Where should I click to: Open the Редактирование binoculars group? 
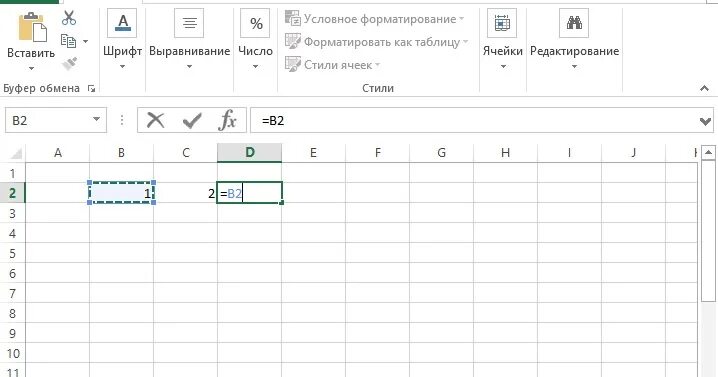pos(574,39)
